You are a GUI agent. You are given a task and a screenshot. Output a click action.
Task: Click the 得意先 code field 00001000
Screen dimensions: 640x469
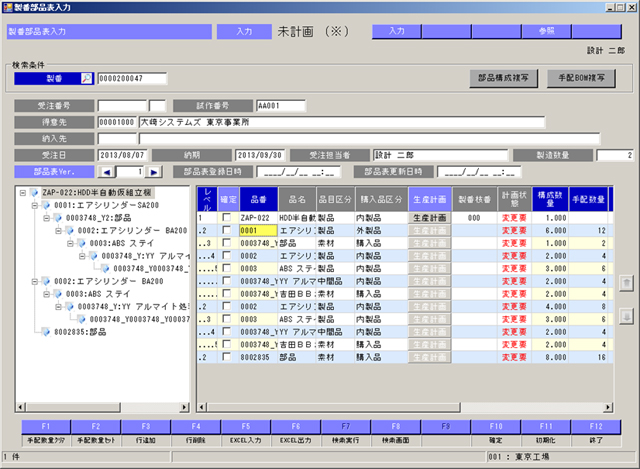[x=117, y=122]
